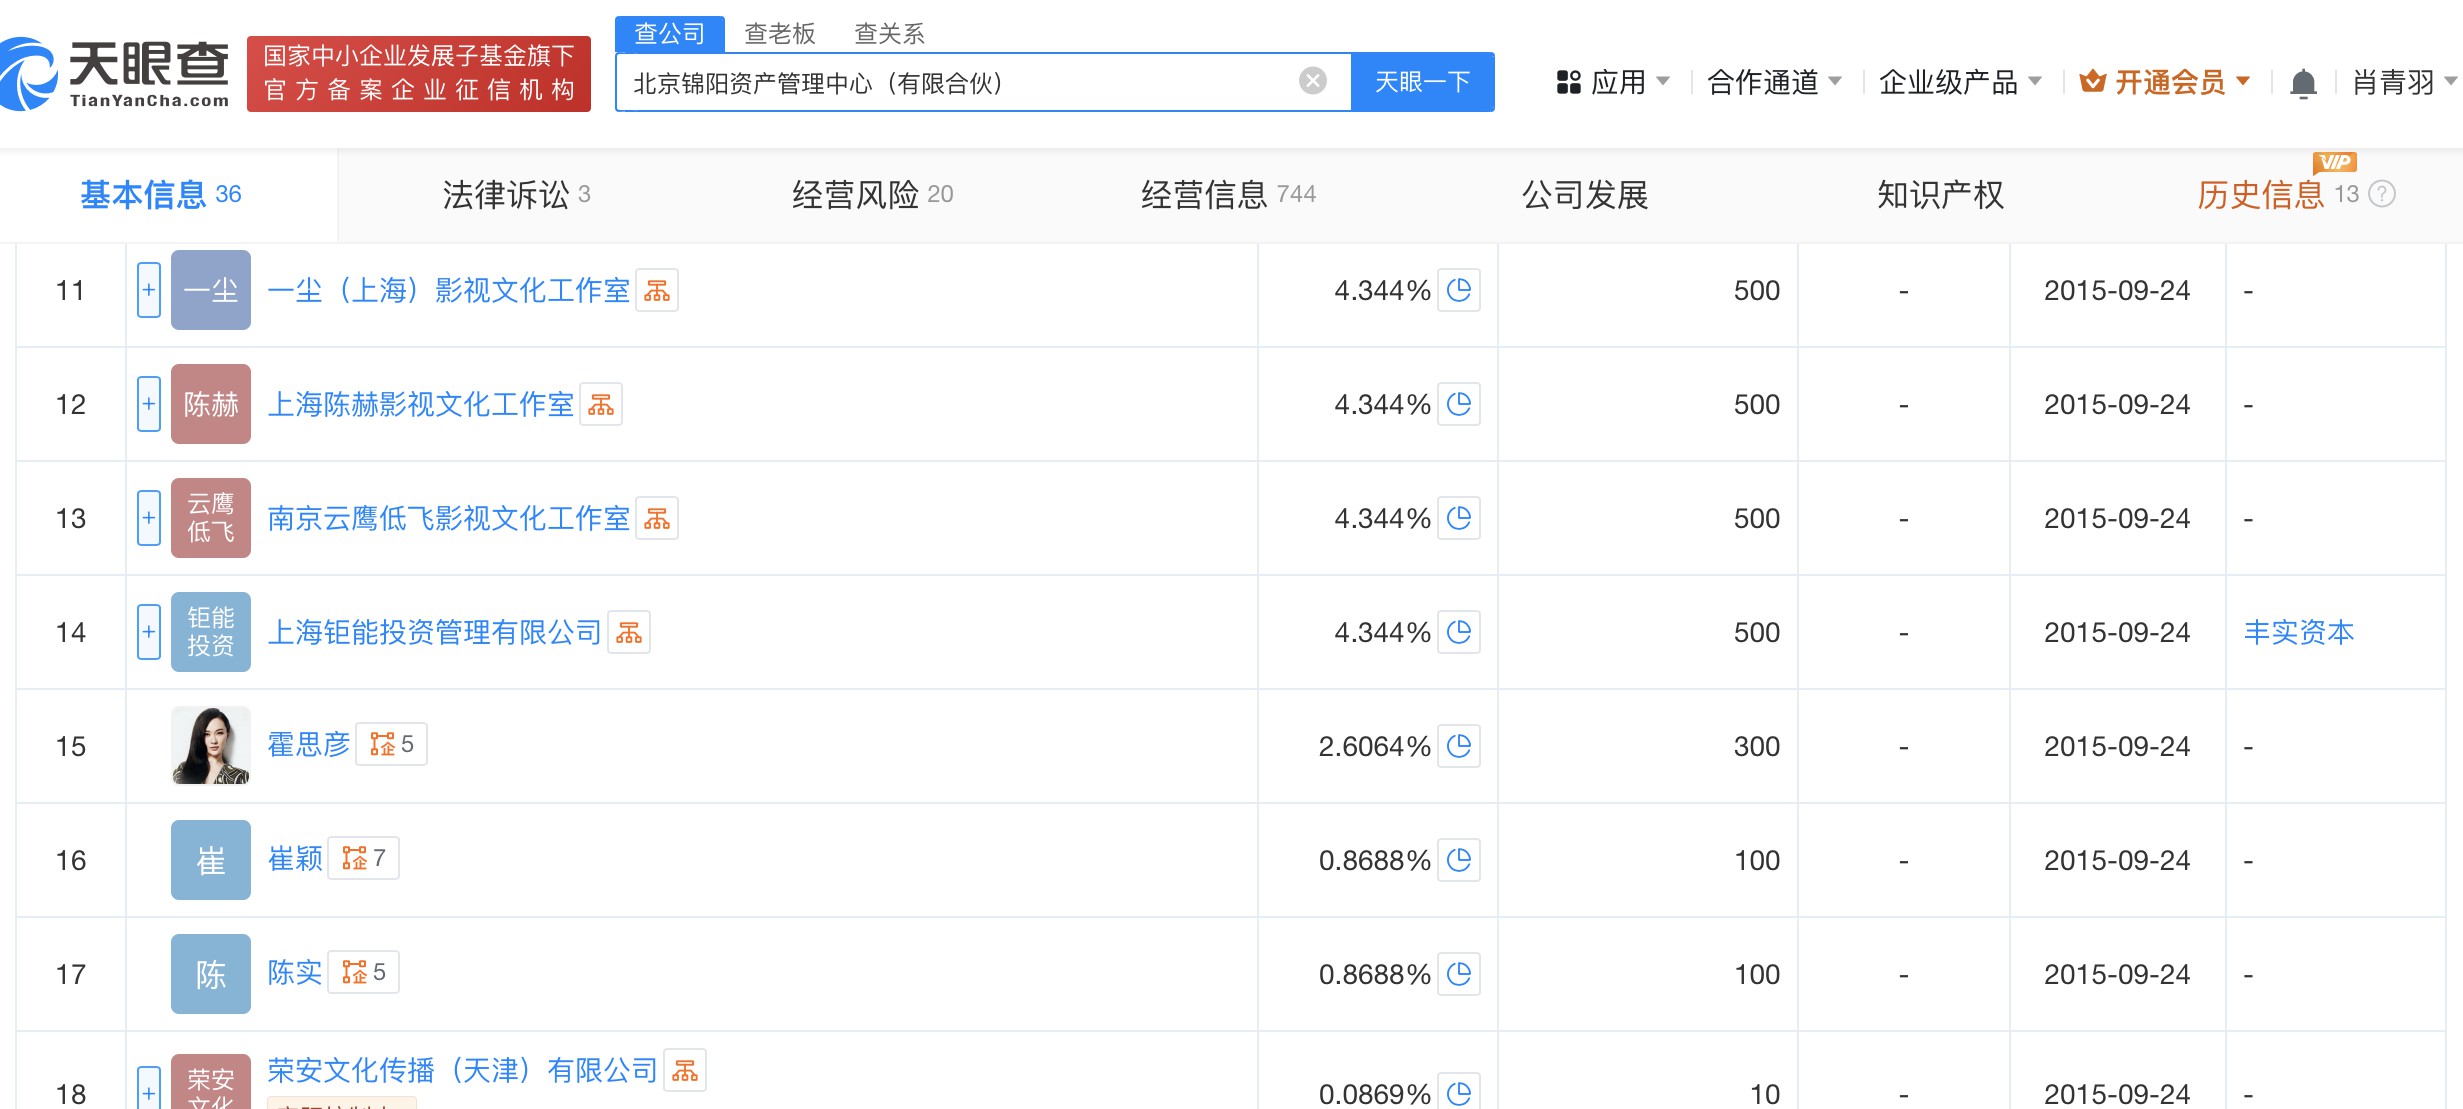
Task: Expand row 13 南京云鹰低飞 shareholder details
Action: click(149, 518)
